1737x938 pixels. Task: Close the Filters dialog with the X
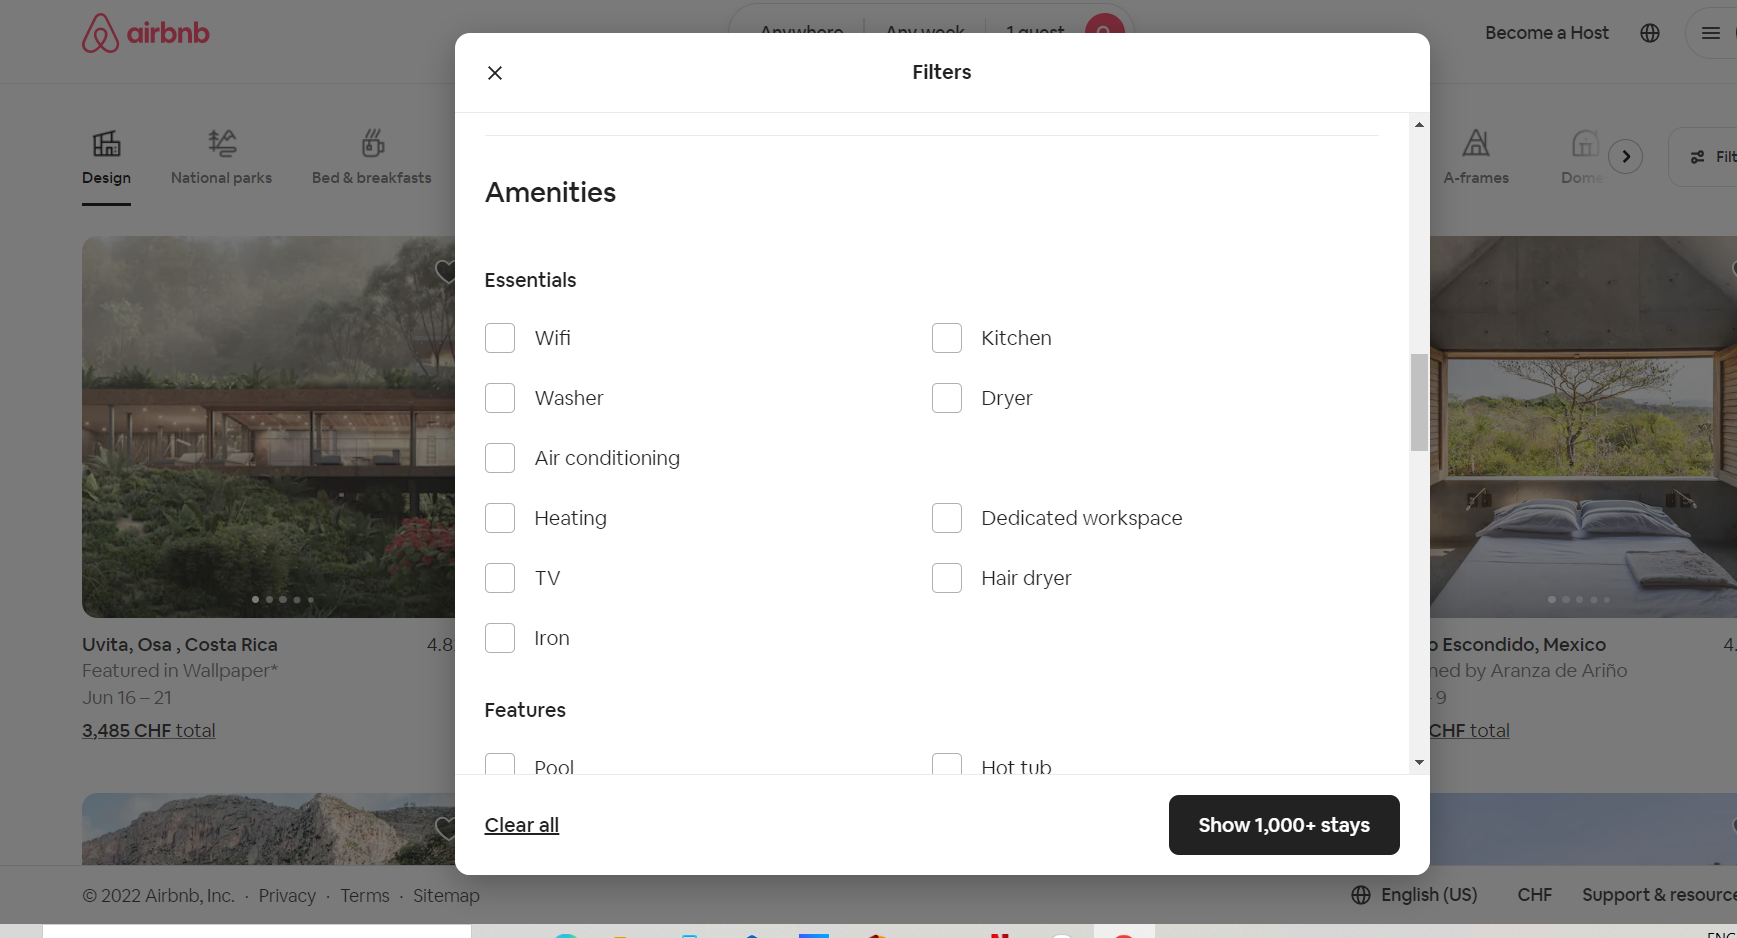[x=495, y=73]
